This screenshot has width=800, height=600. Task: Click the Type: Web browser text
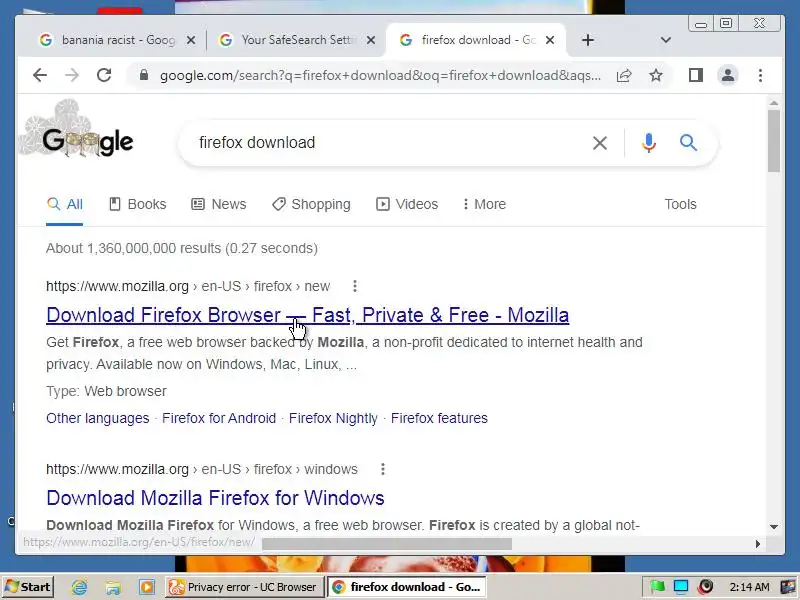coord(106,391)
